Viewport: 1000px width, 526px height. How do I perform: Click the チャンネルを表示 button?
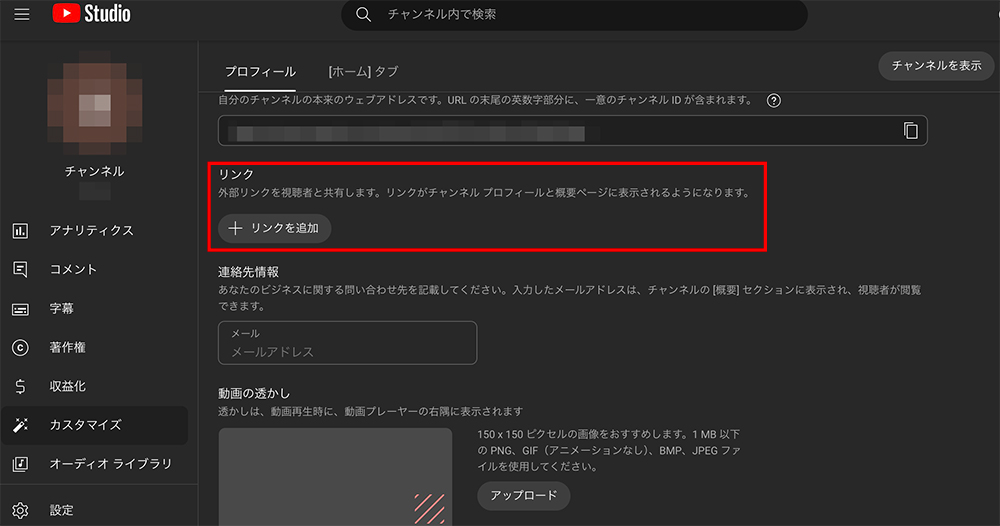point(936,66)
